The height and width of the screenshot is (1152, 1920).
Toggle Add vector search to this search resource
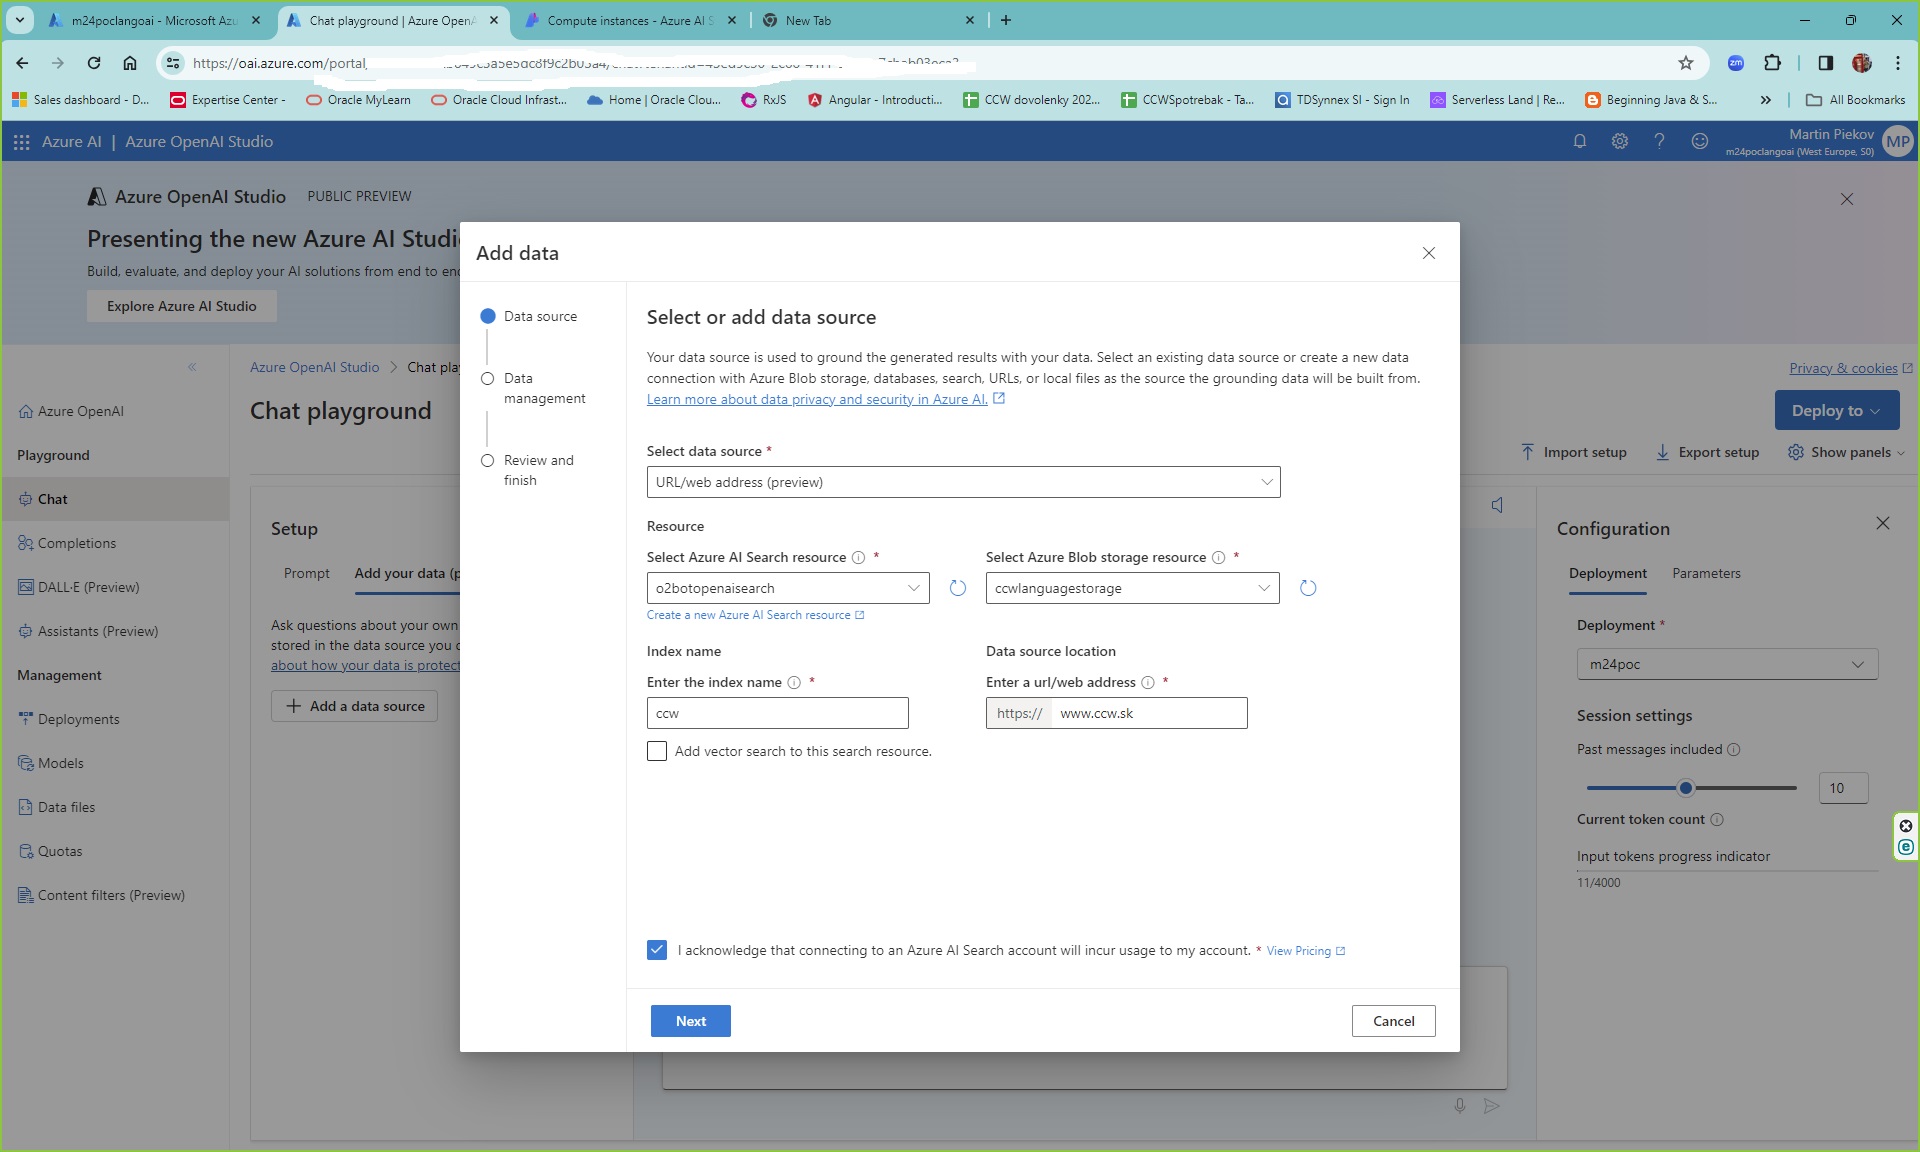click(656, 750)
